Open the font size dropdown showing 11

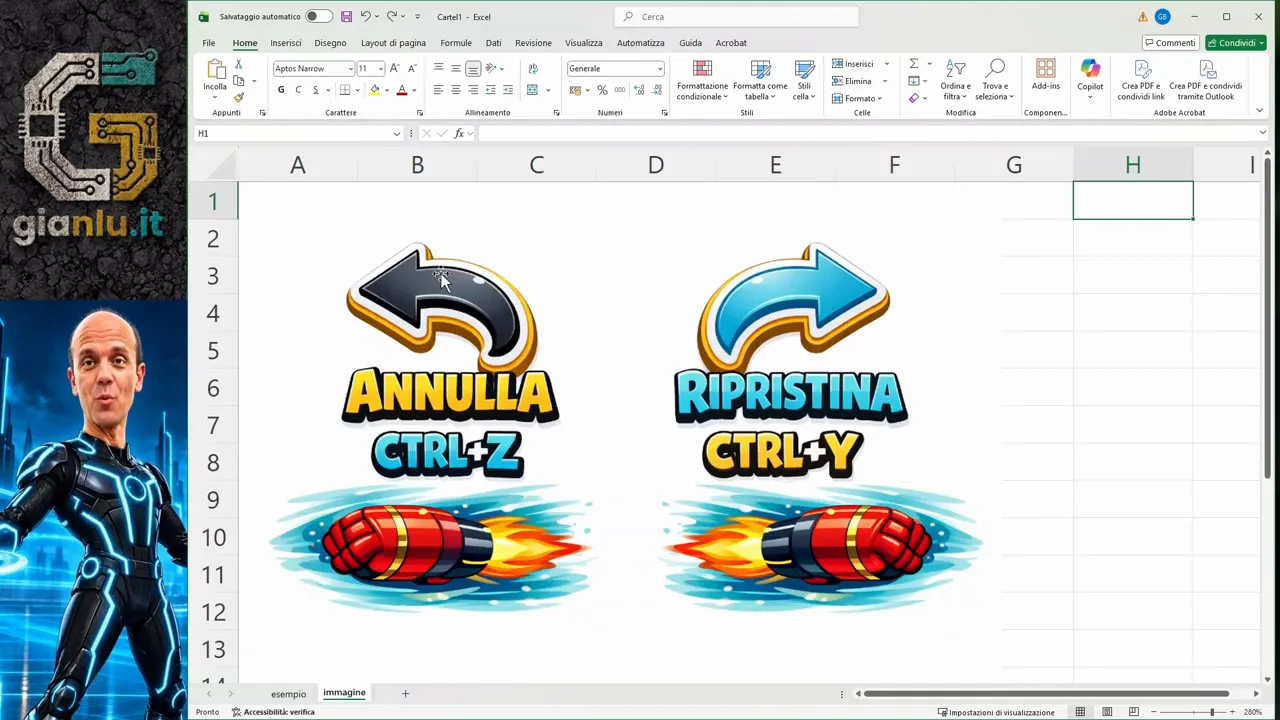(380, 69)
